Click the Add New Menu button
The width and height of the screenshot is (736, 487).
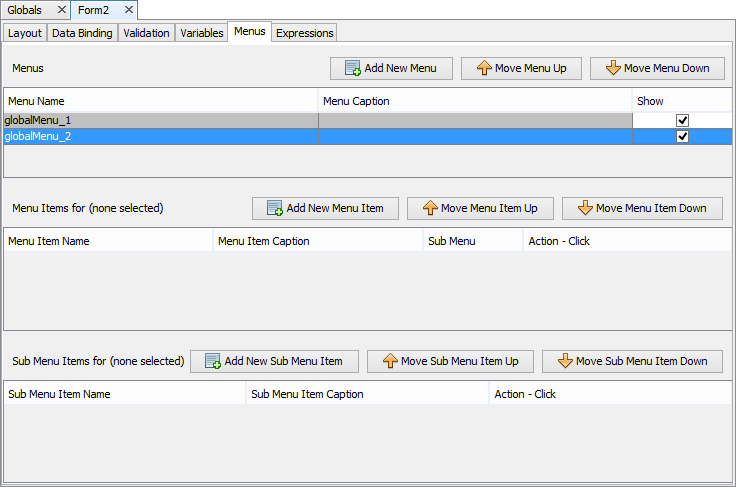click(391, 68)
